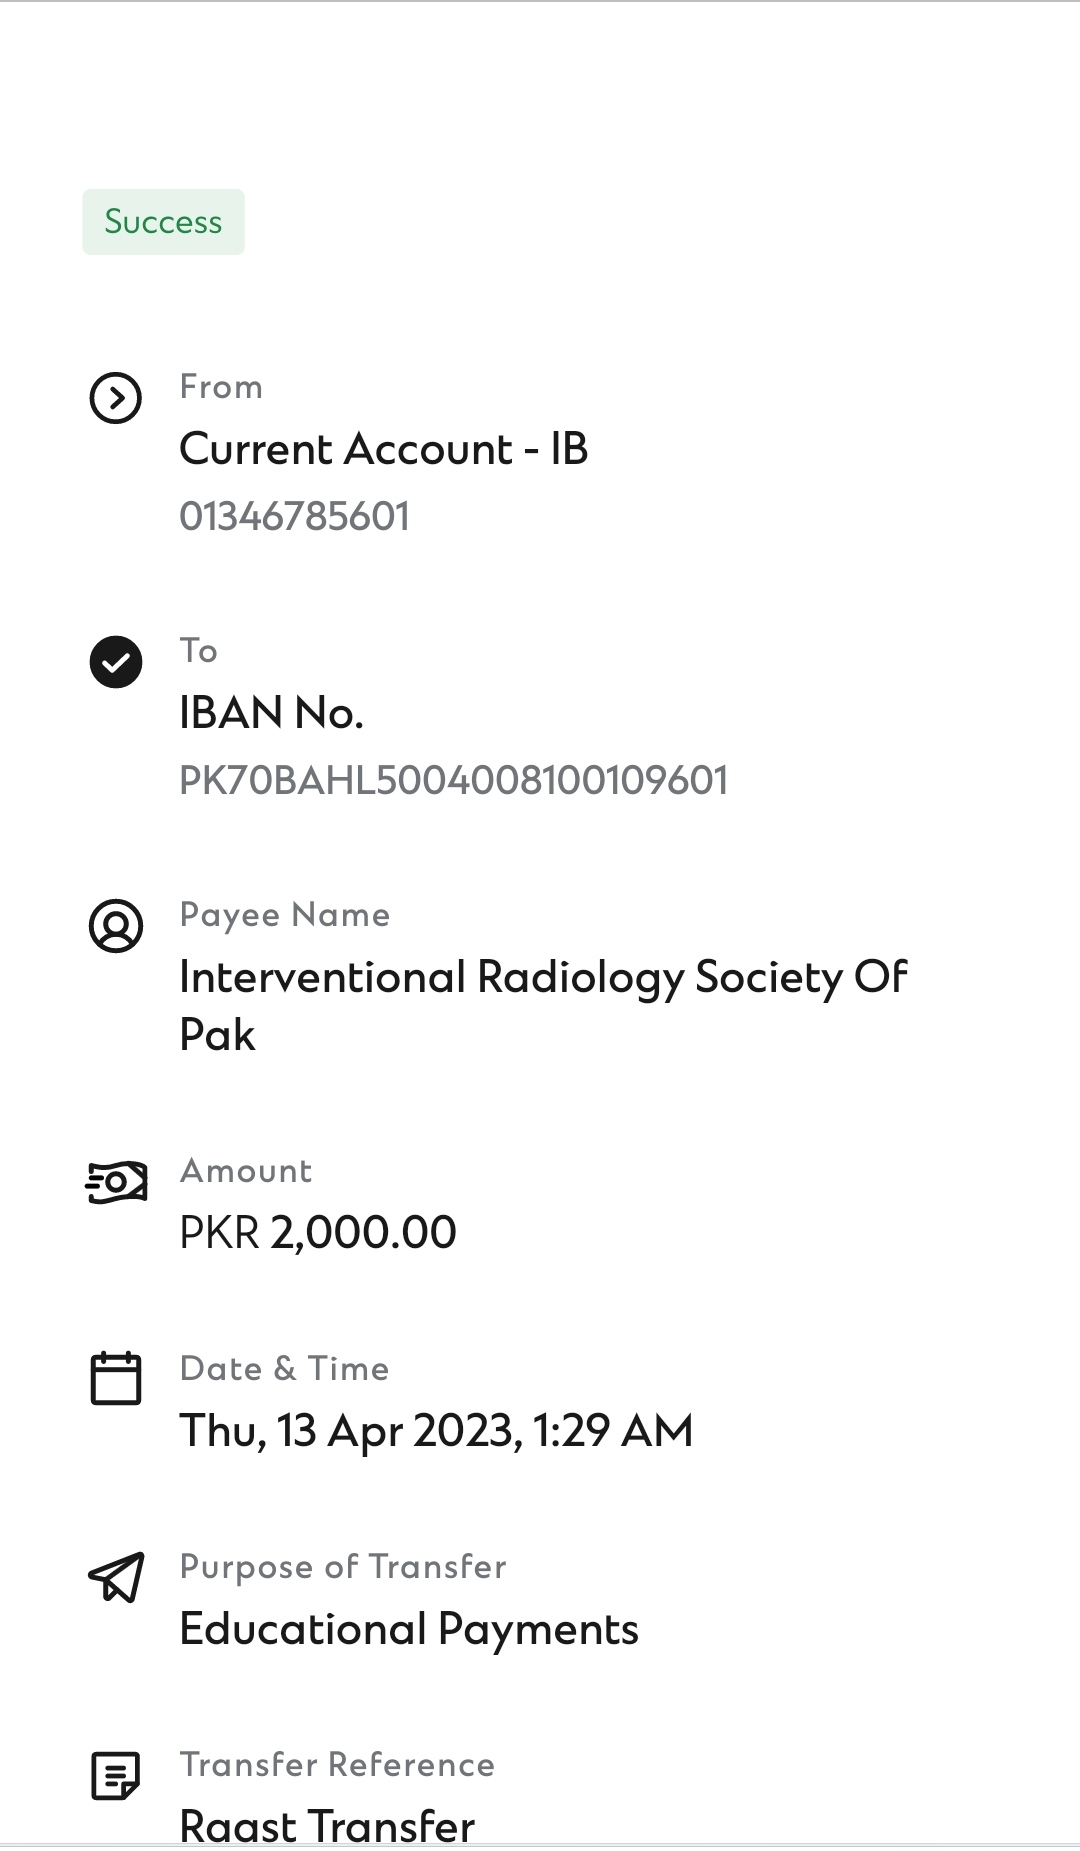Viewport: 1080px width, 1851px height.
Task: Select the Current Account - IB text
Action: (383, 449)
